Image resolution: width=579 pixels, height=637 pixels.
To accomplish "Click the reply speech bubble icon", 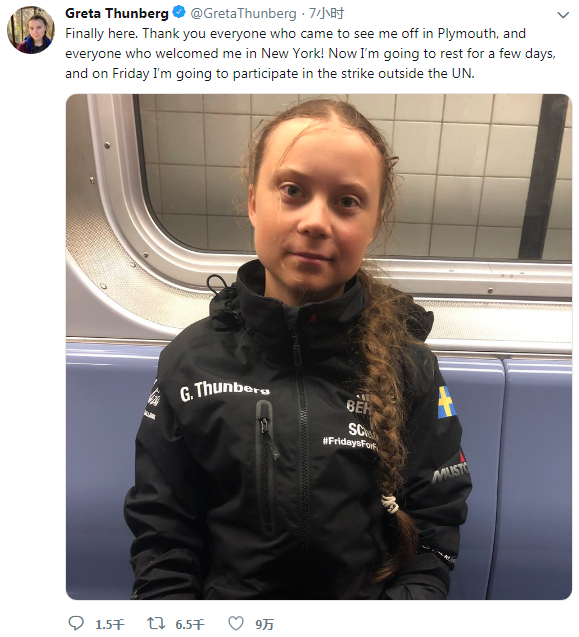I will click(x=76, y=623).
